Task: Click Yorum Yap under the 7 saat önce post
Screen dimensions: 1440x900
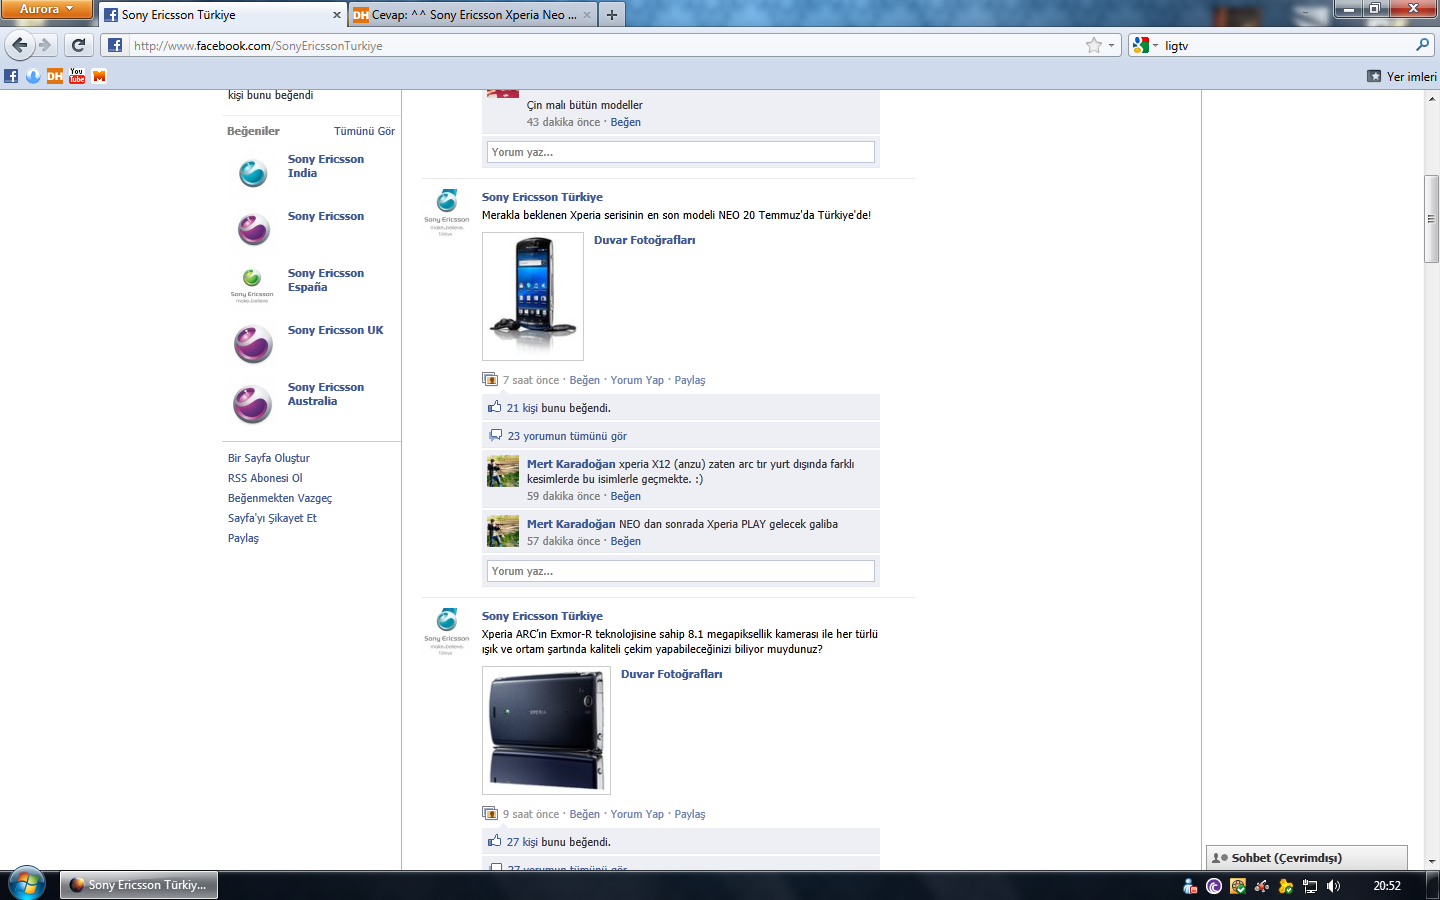Action: coord(637,380)
